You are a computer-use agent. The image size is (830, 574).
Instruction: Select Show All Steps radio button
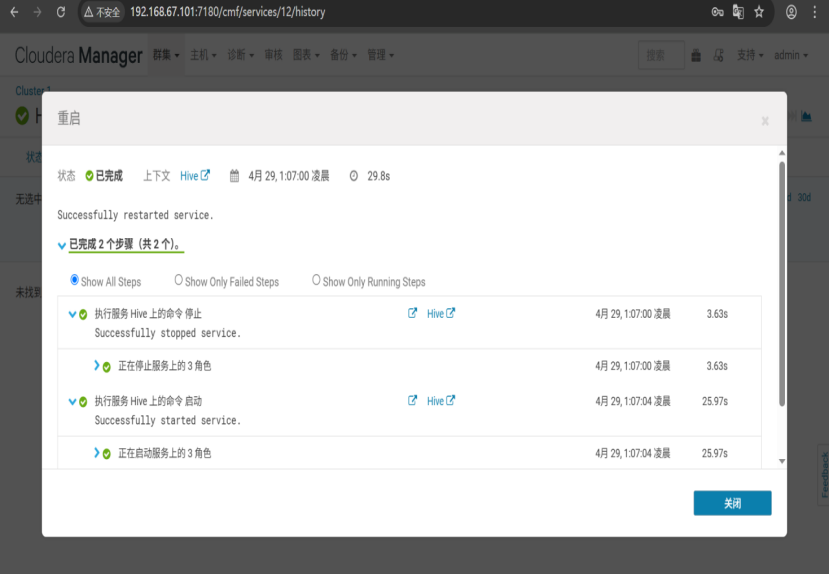click(x=75, y=280)
